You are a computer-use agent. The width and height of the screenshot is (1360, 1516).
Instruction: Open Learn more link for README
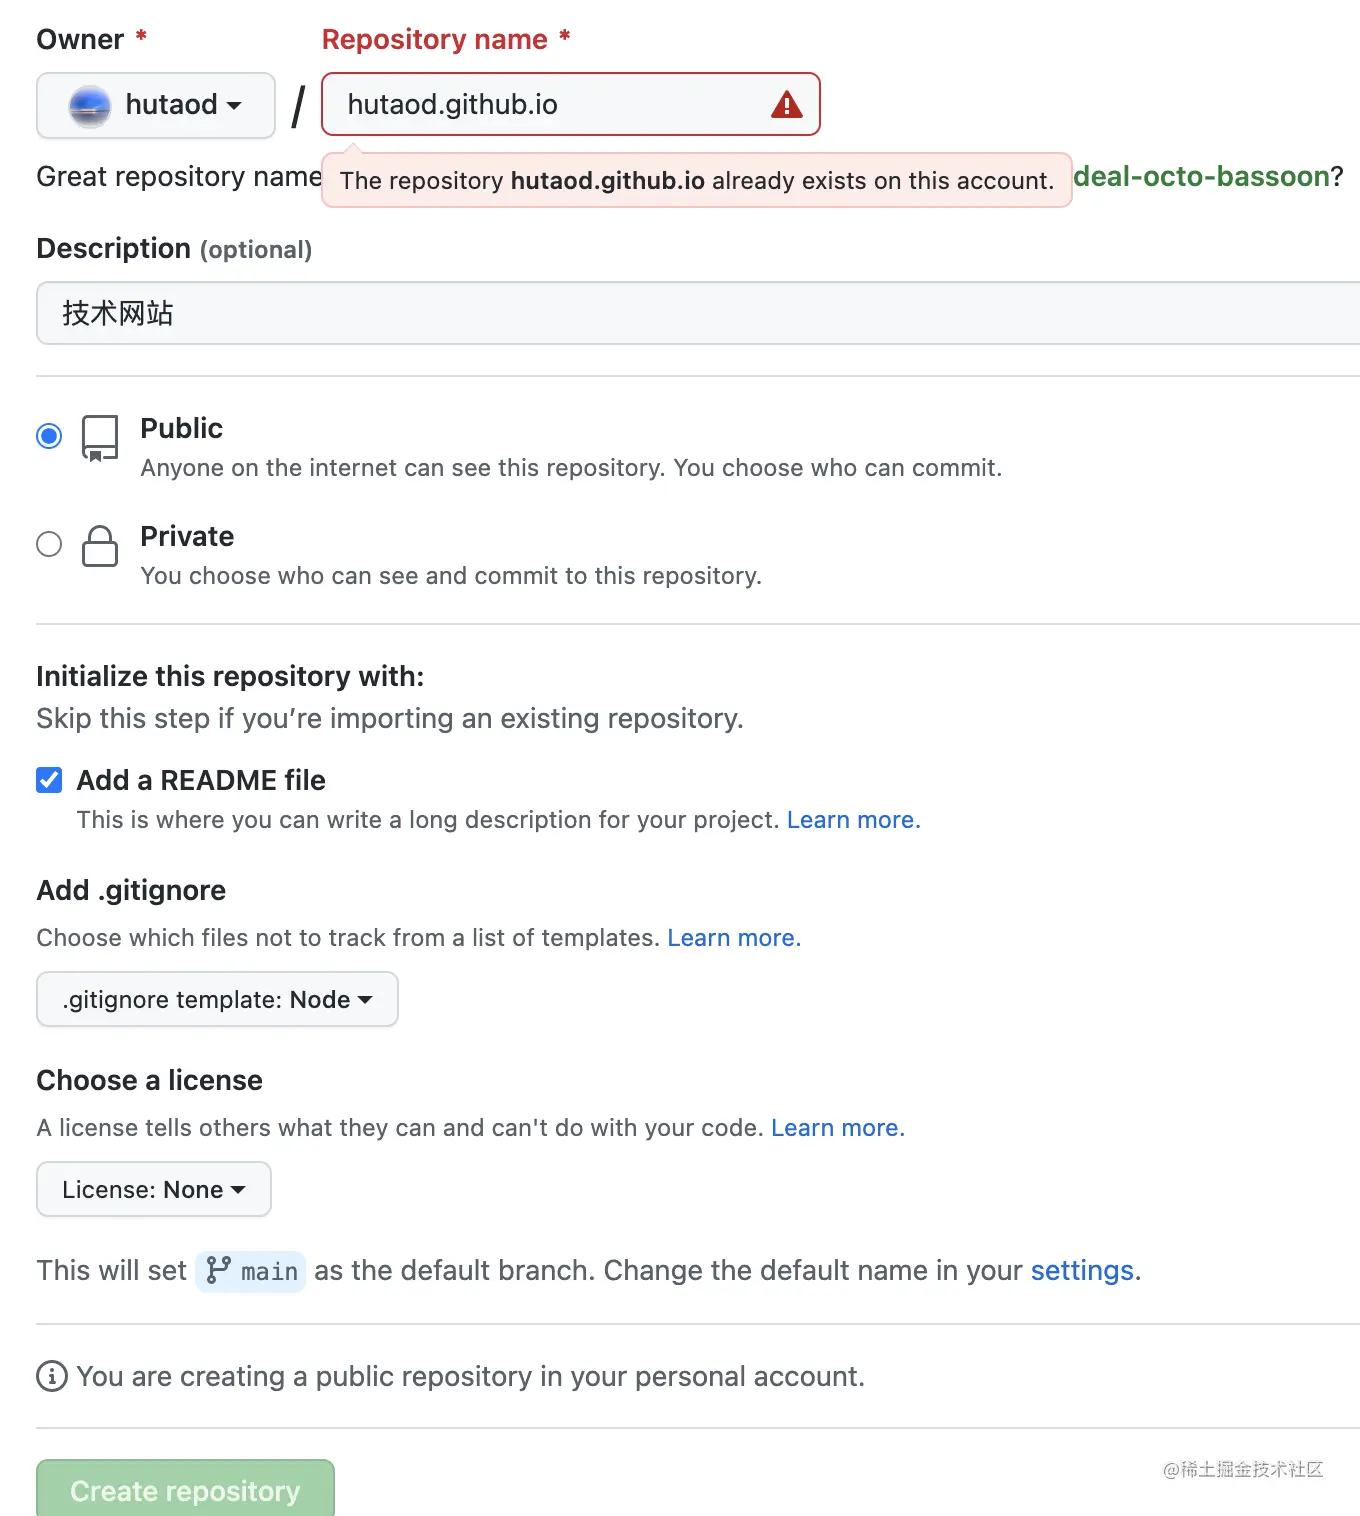coord(853,820)
